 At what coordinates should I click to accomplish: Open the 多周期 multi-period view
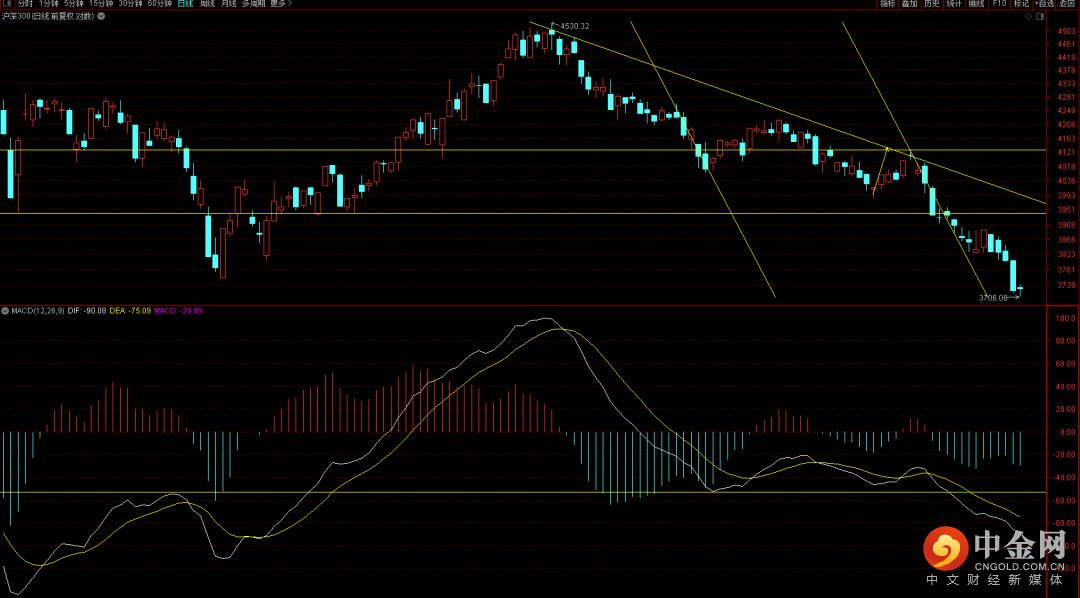[253, 3]
